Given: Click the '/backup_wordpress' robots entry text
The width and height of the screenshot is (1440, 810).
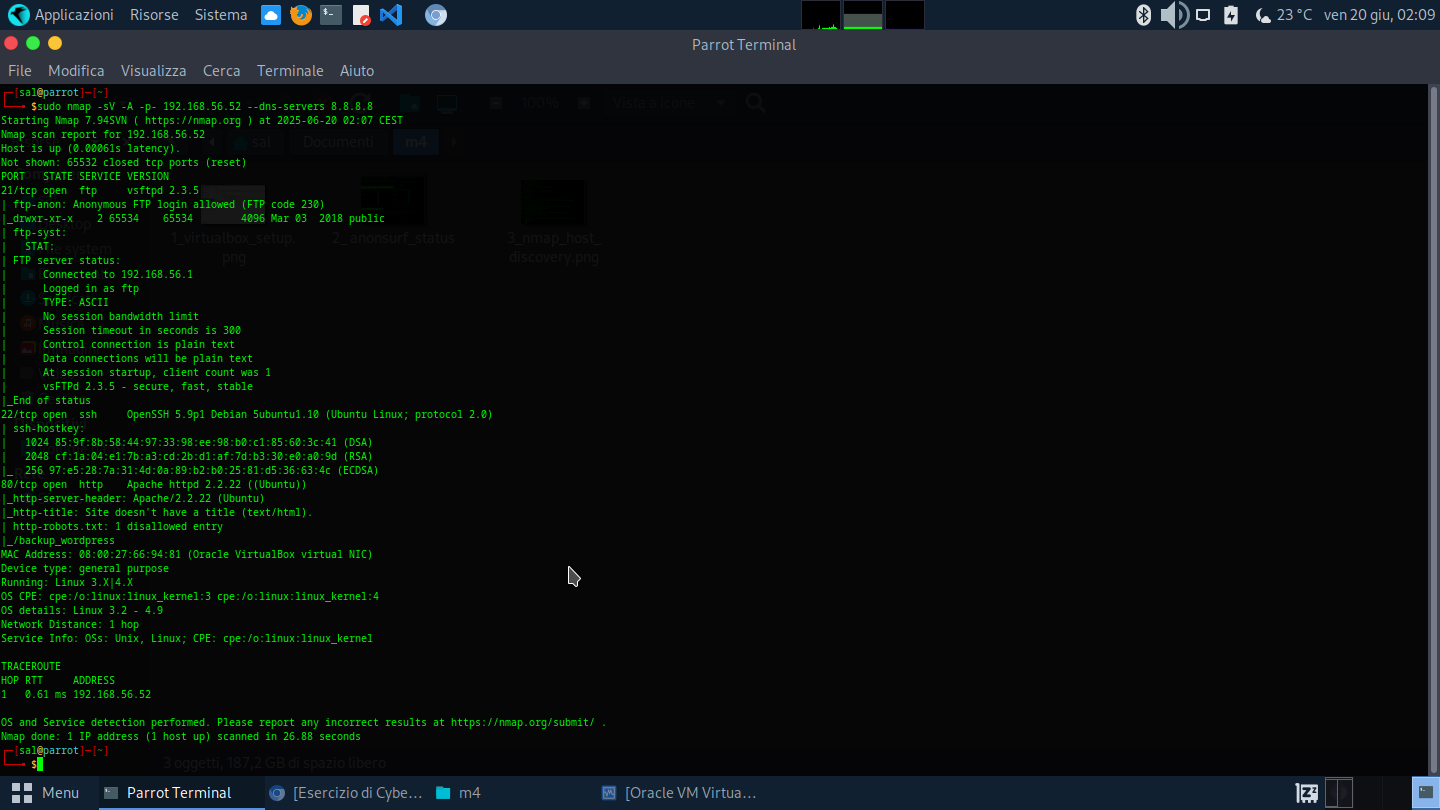Looking at the screenshot, I should tap(64, 540).
